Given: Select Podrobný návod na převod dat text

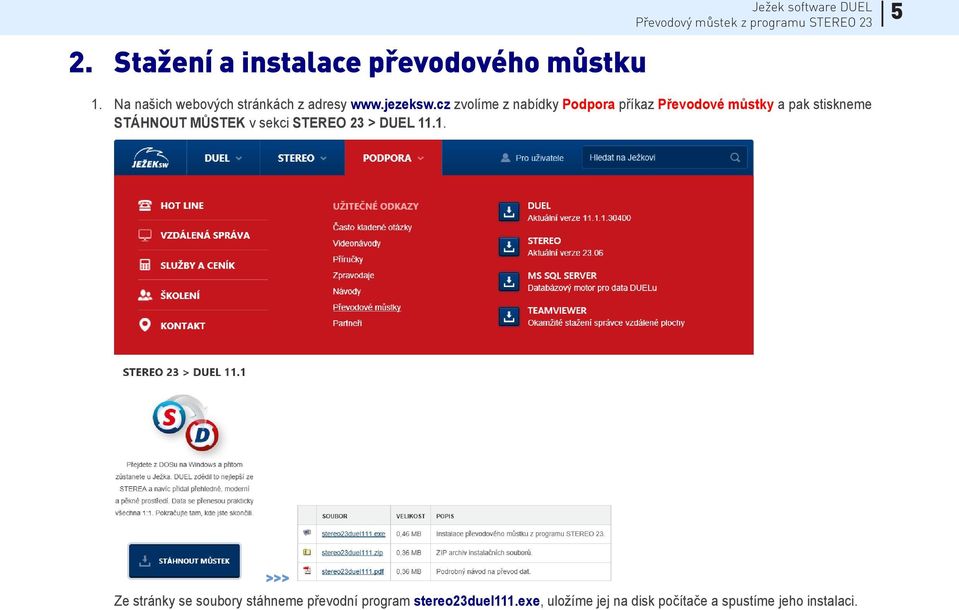Looking at the screenshot, I should point(483,571).
